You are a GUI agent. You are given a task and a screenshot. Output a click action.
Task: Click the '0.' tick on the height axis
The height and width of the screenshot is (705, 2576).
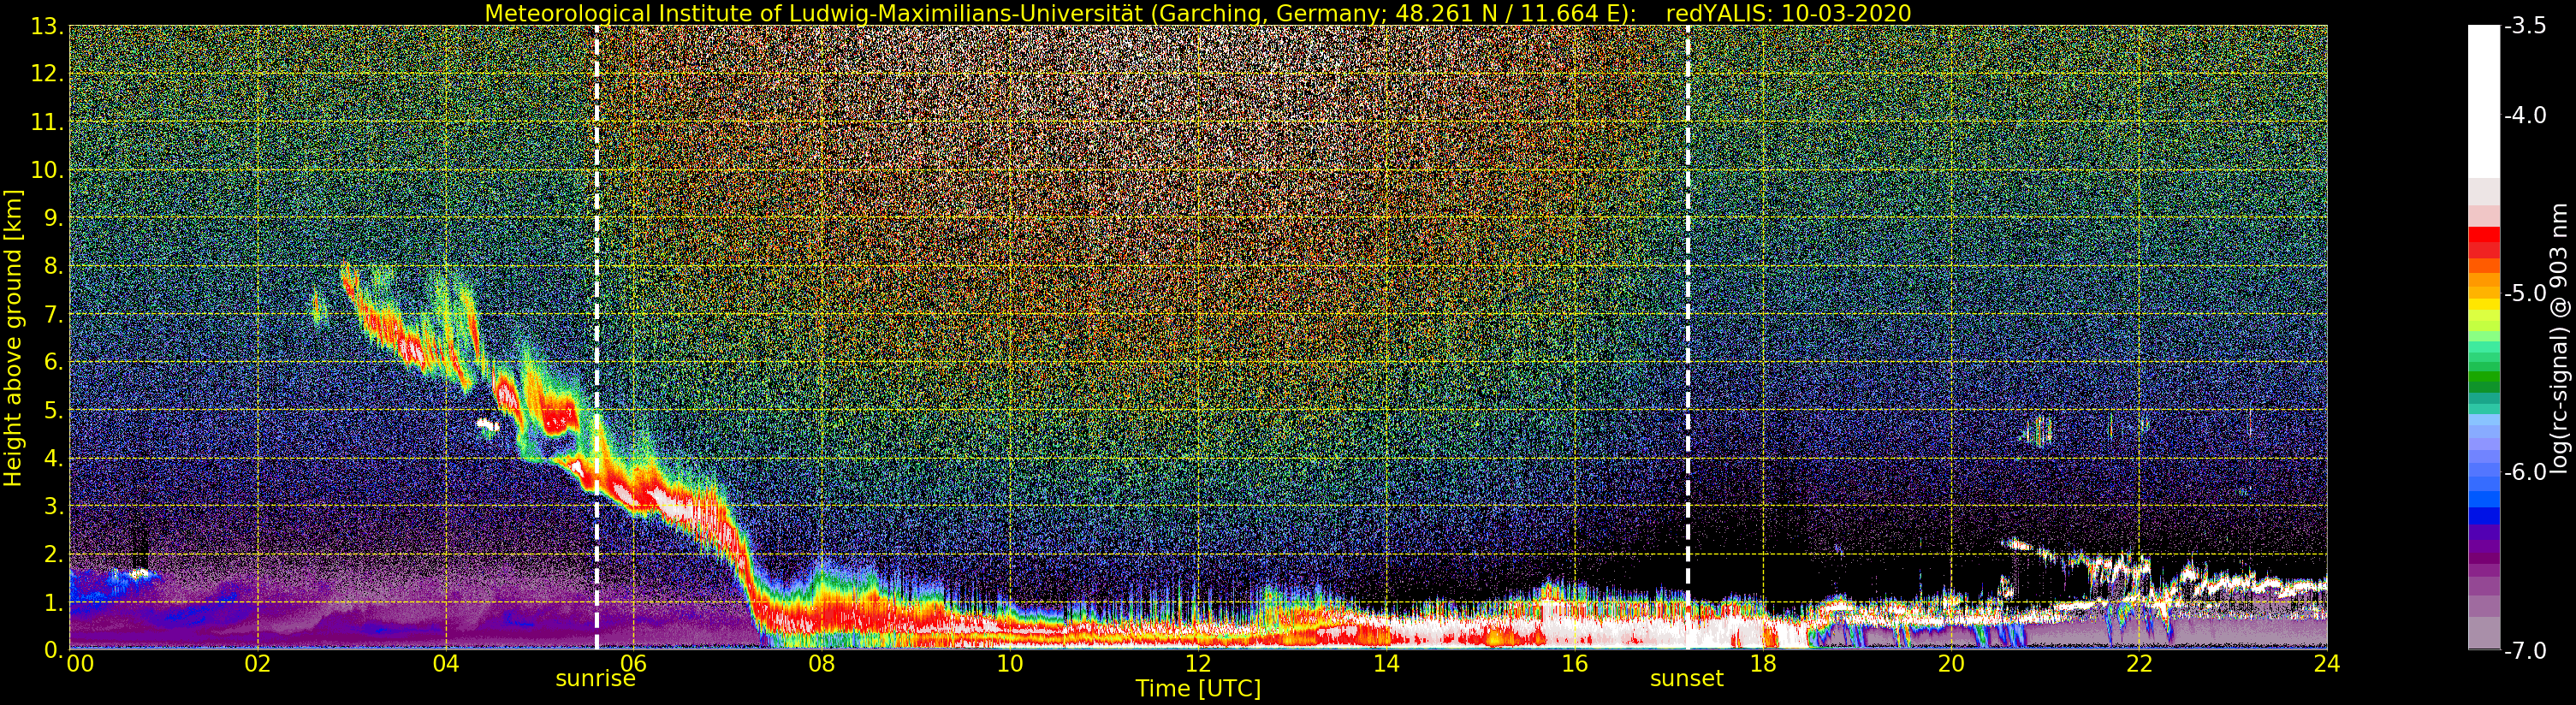point(53,650)
